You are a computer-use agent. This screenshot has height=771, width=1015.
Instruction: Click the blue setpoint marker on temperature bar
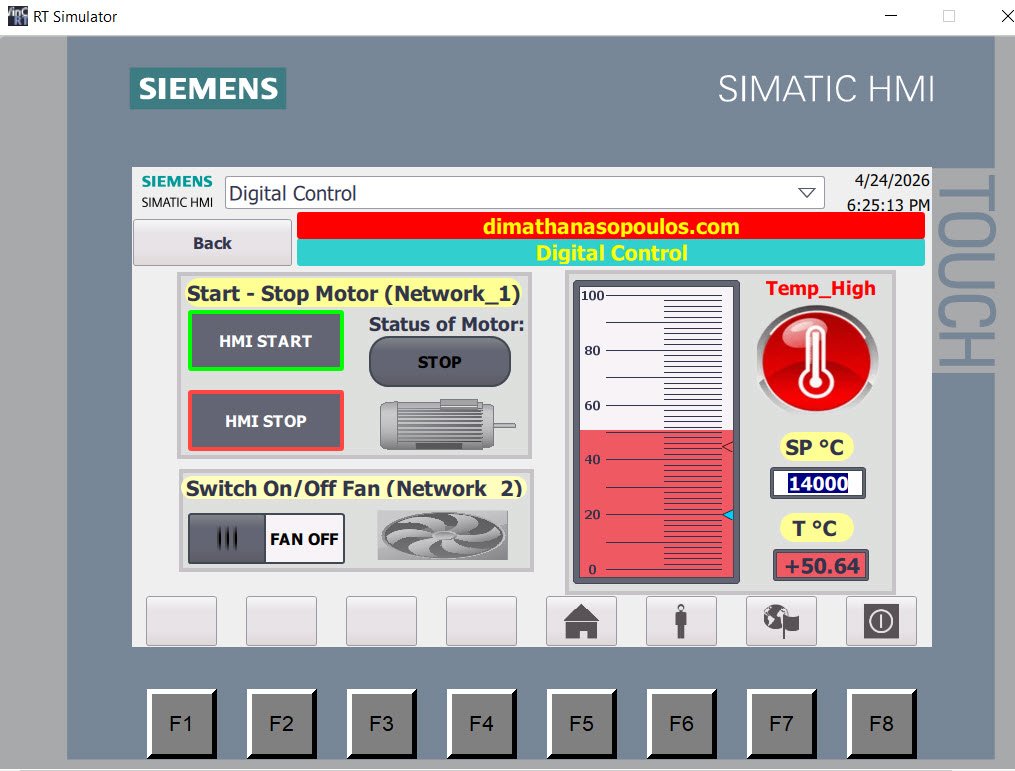pyautogui.click(x=728, y=515)
